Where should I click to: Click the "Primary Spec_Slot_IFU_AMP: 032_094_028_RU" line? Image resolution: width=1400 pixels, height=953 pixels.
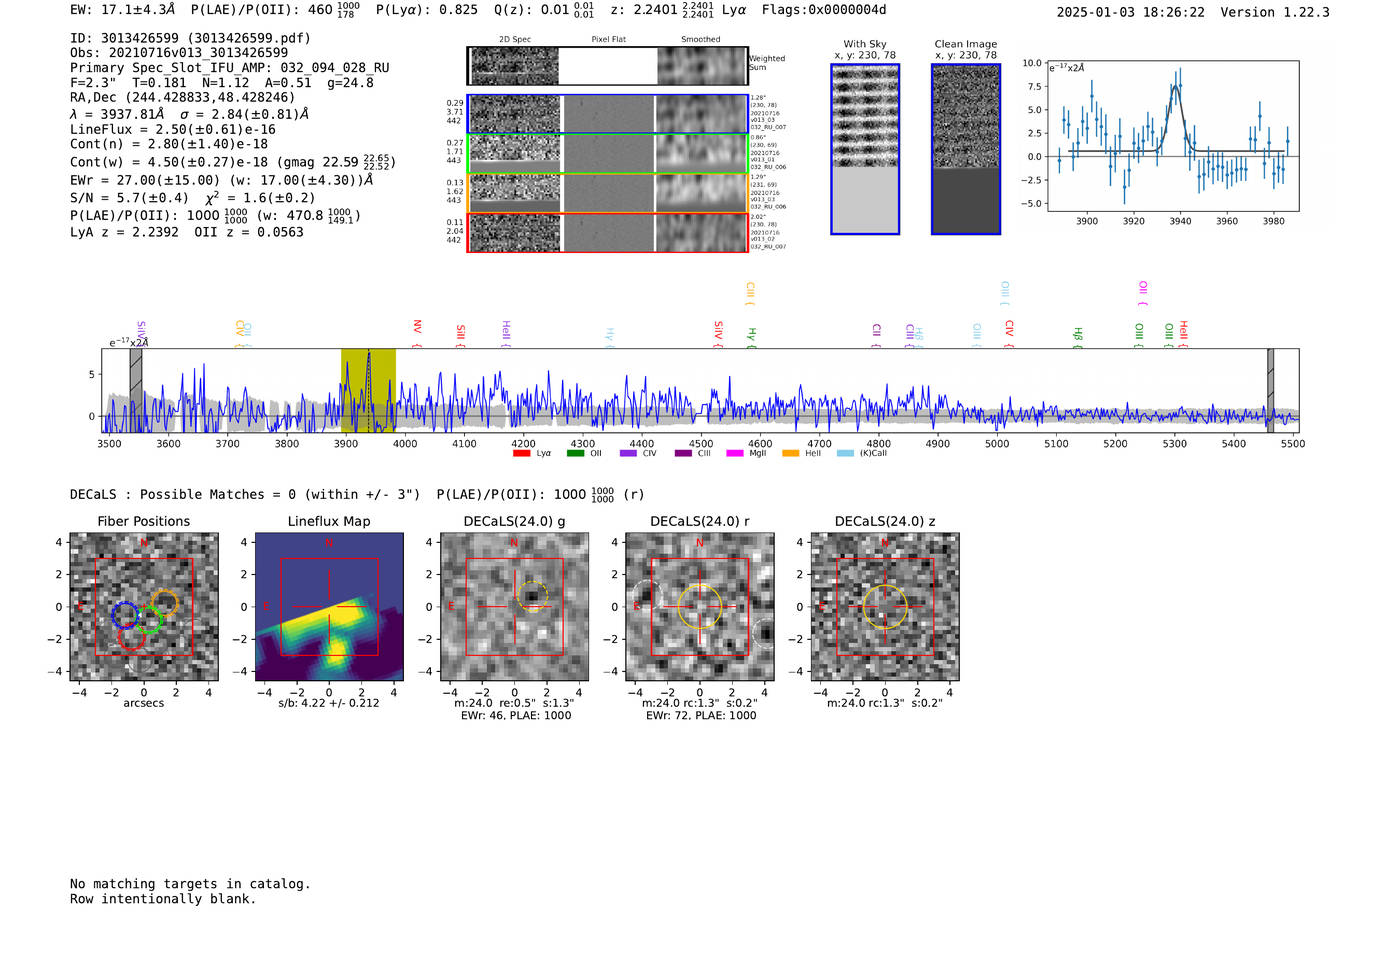click(x=230, y=68)
